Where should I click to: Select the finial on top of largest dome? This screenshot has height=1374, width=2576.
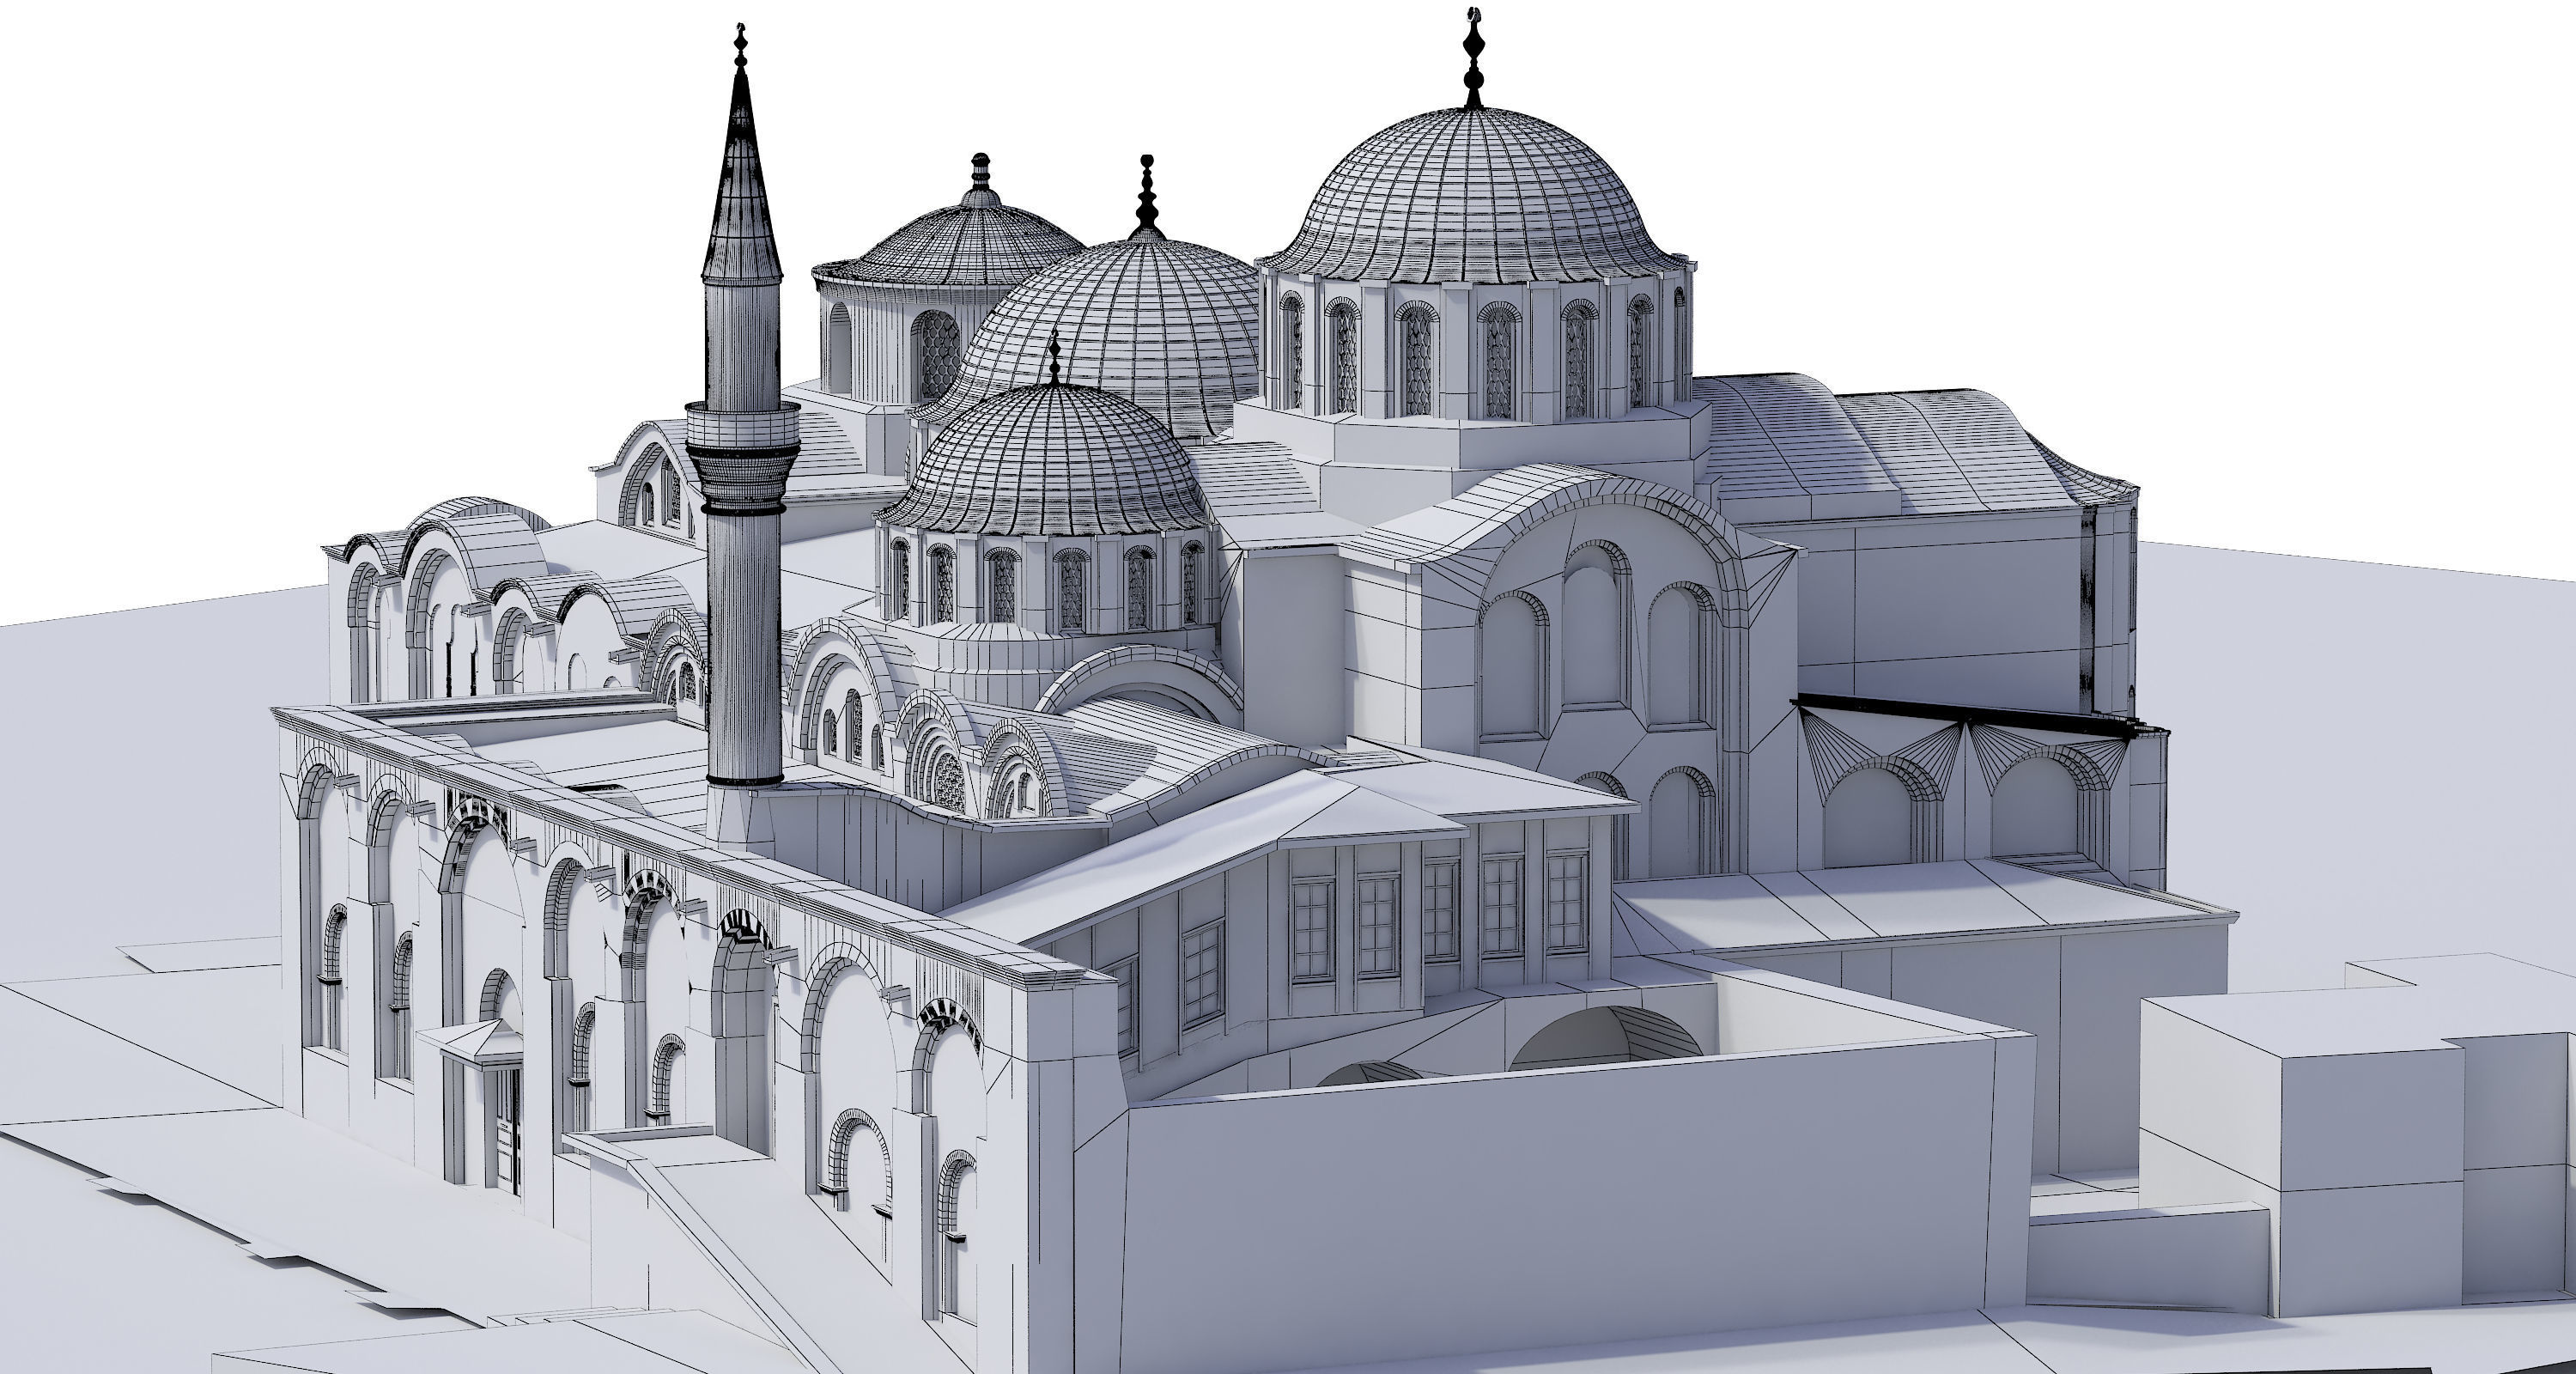(x=1473, y=58)
